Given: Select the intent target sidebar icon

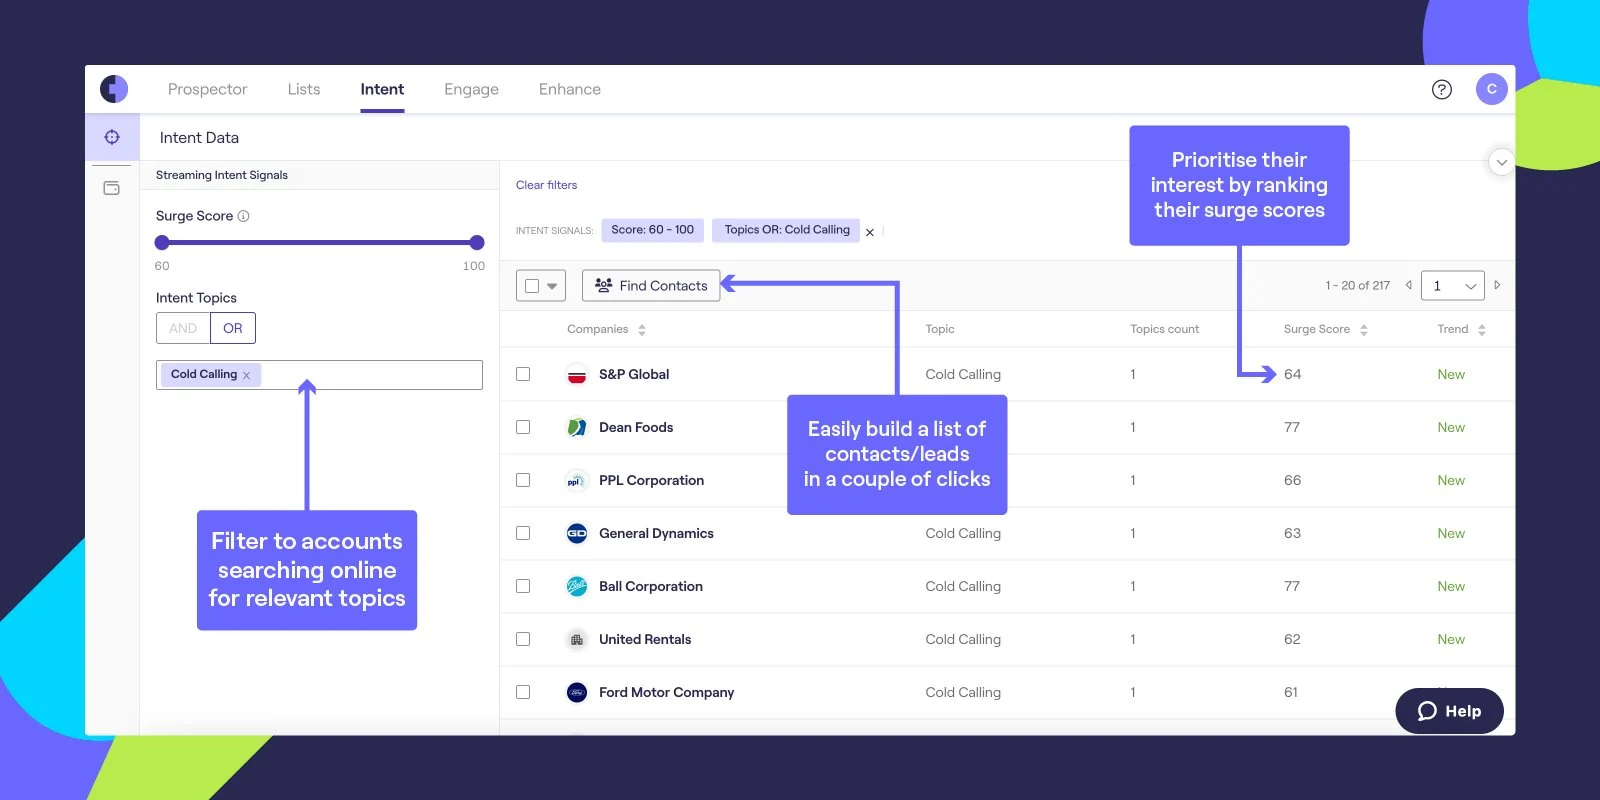Looking at the screenshot, I should [112, 137].
